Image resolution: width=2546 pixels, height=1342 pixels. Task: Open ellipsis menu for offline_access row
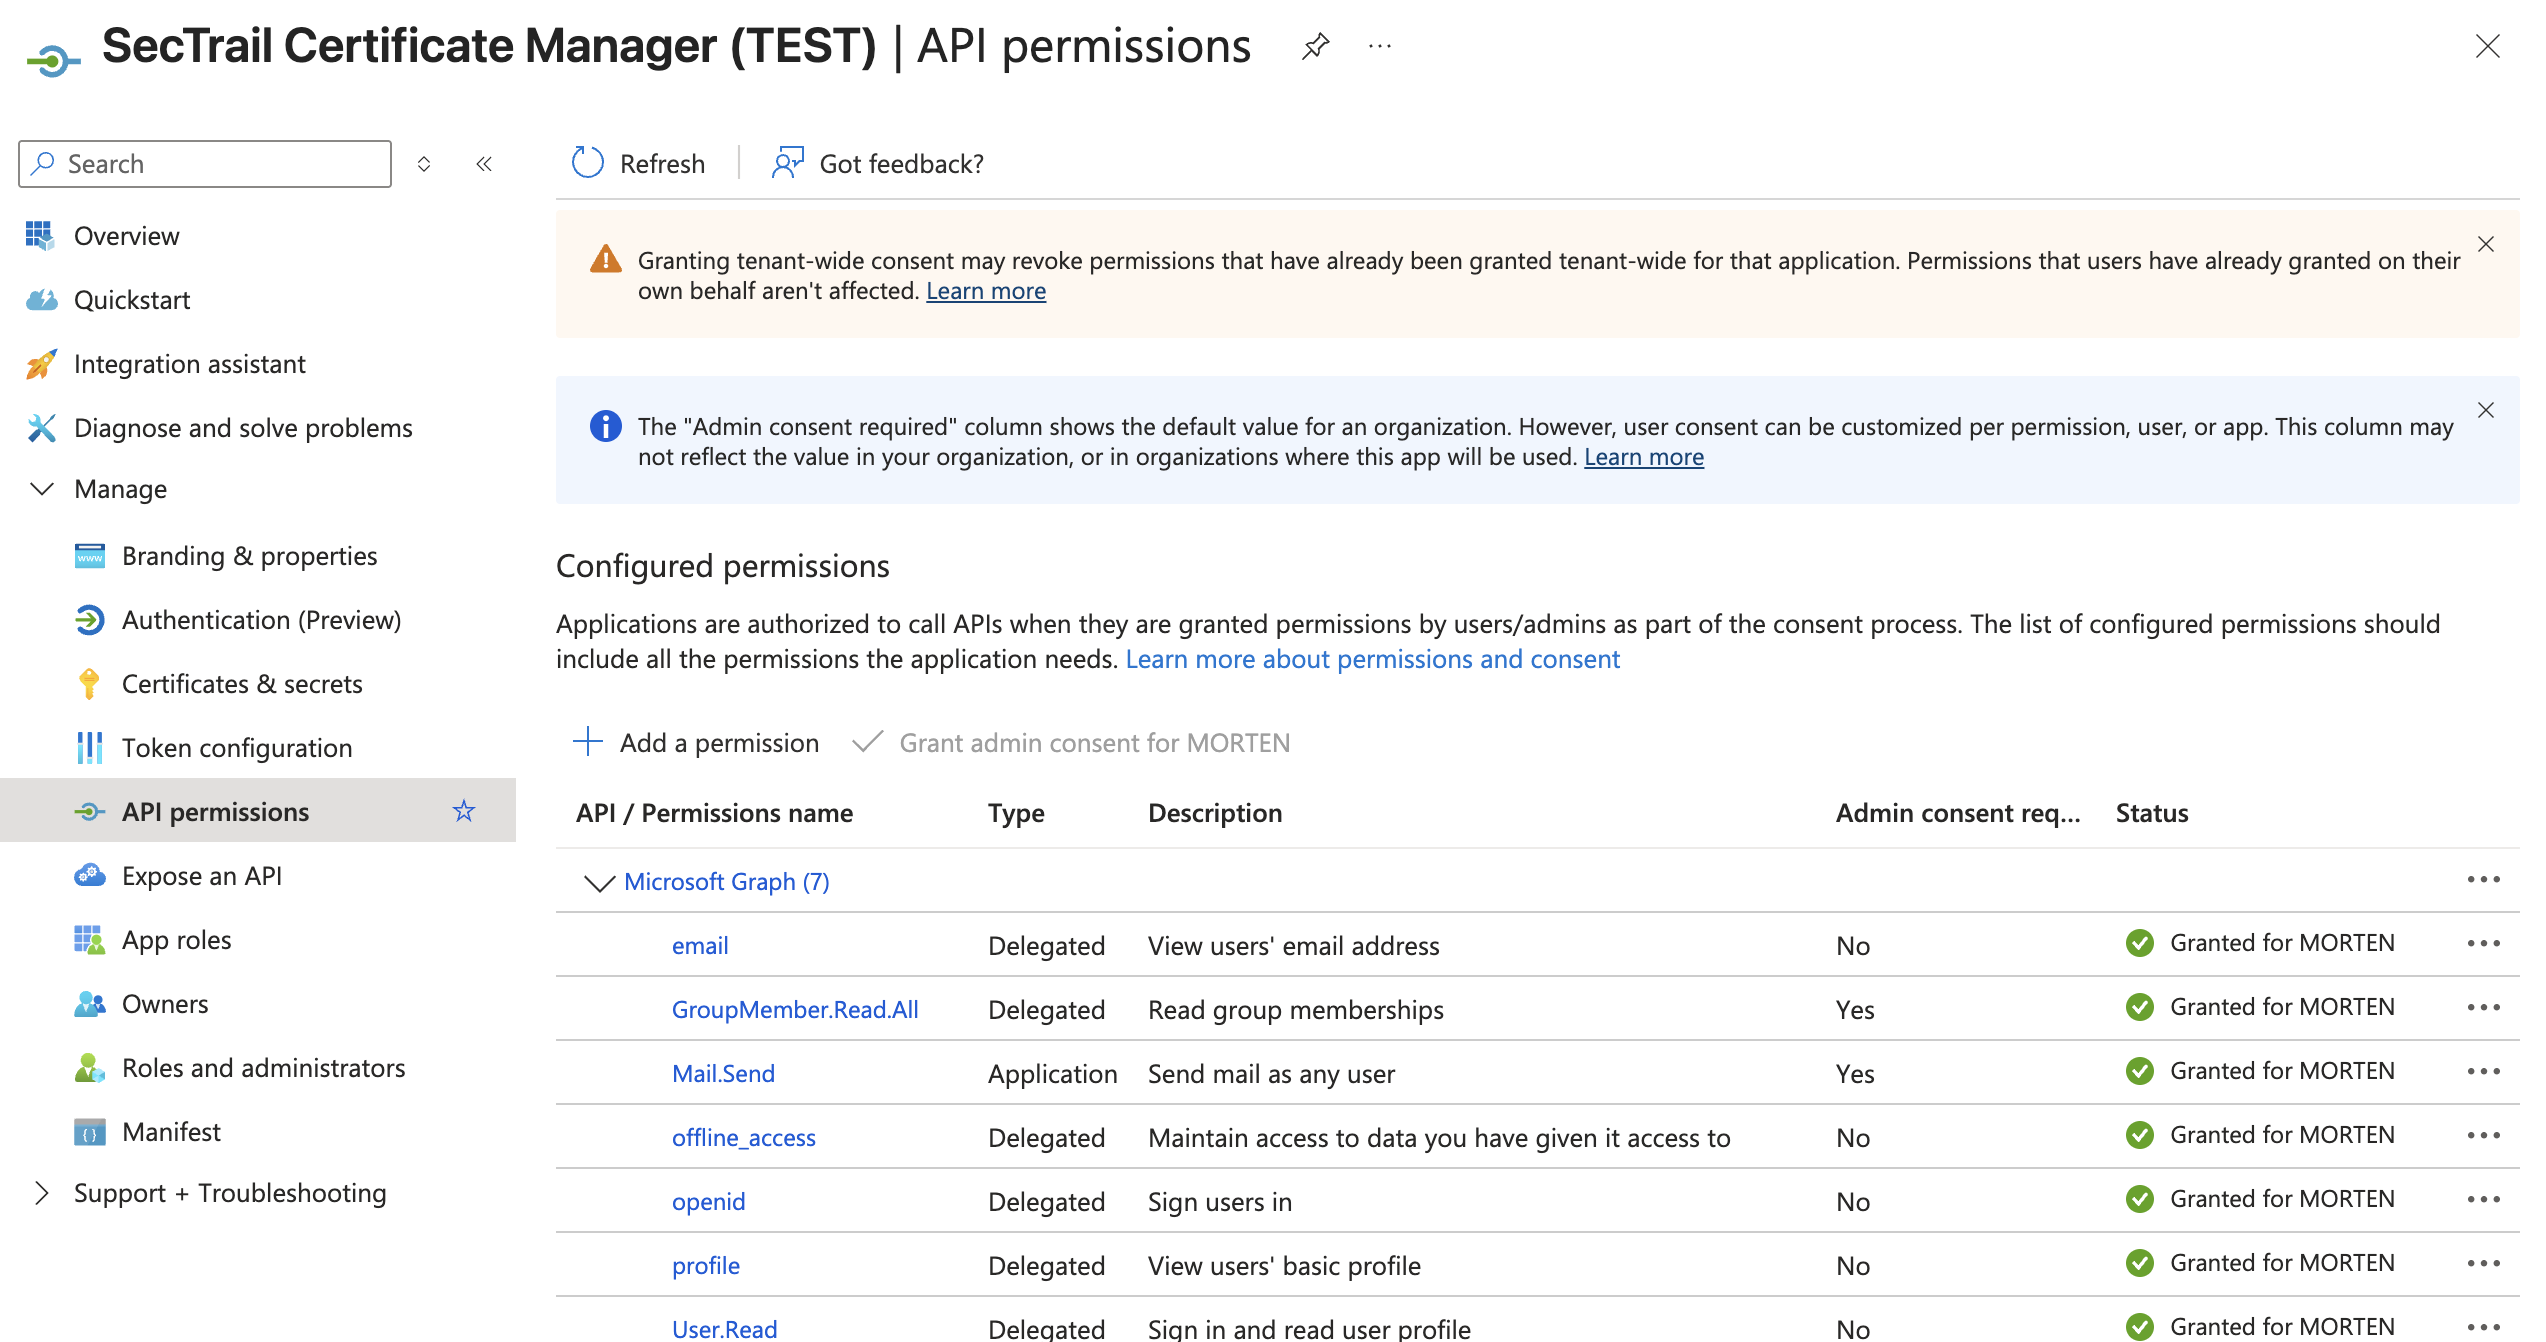coord(2483,1136)
